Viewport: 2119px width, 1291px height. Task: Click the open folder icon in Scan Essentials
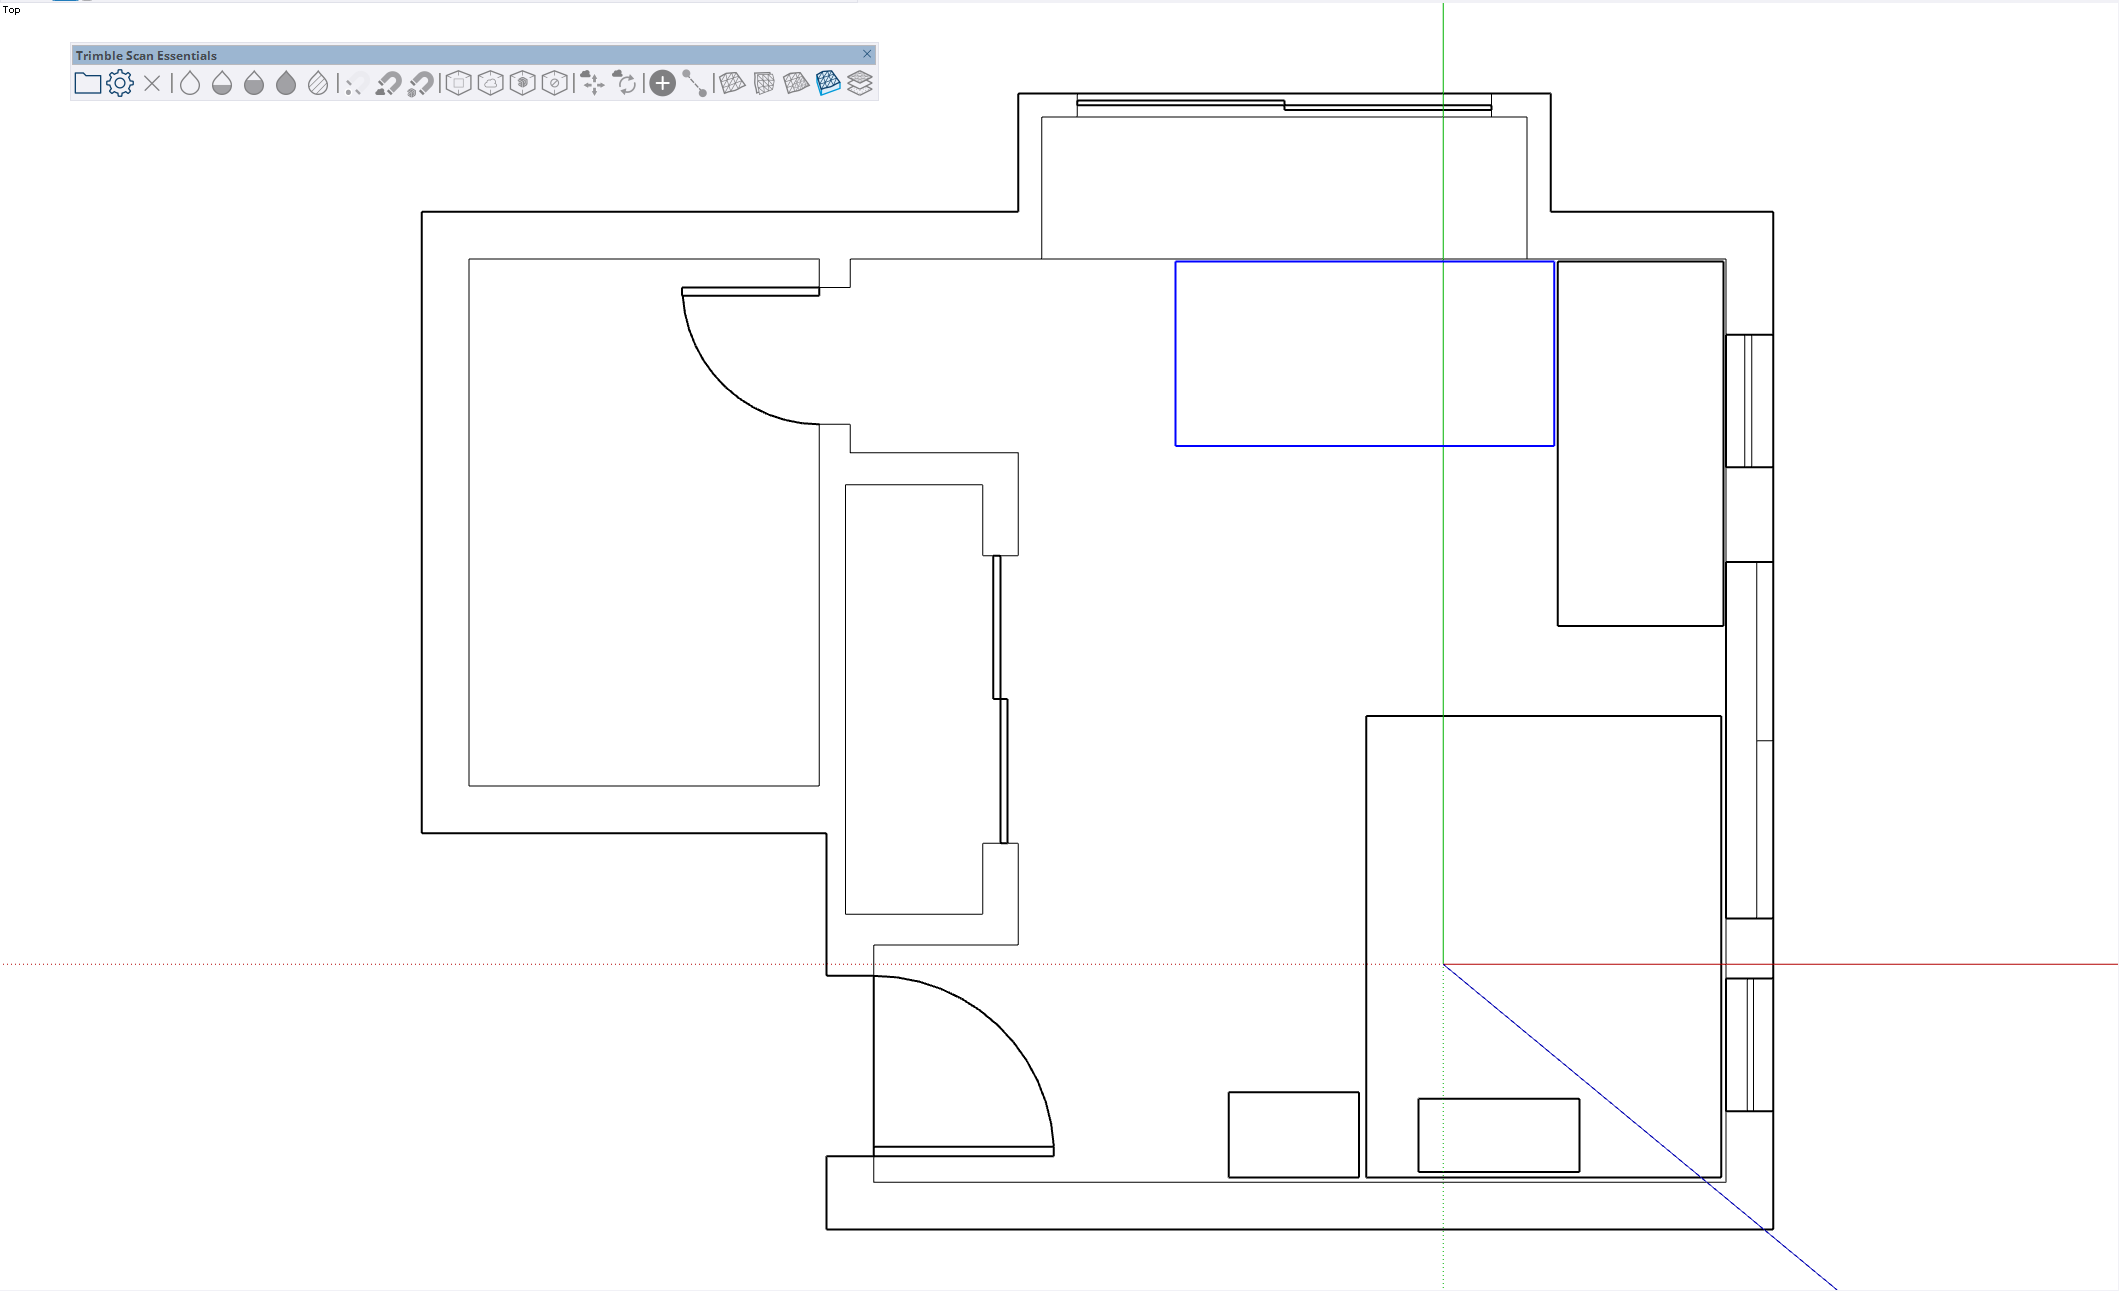pyautogui.click(x=87, y=83)
